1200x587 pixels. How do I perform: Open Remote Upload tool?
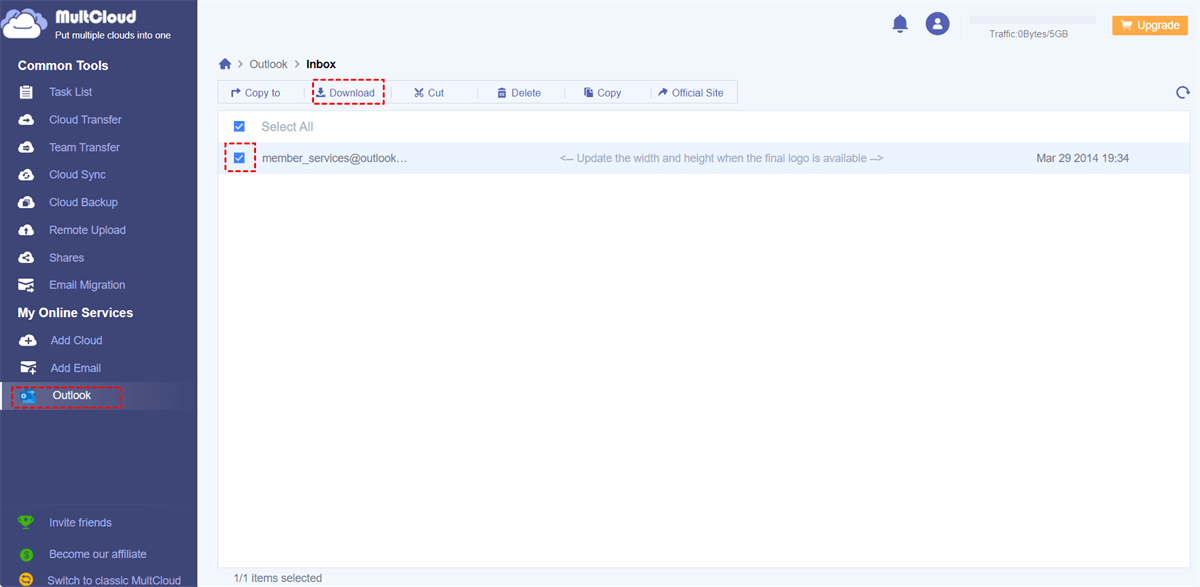coord(87,230)
